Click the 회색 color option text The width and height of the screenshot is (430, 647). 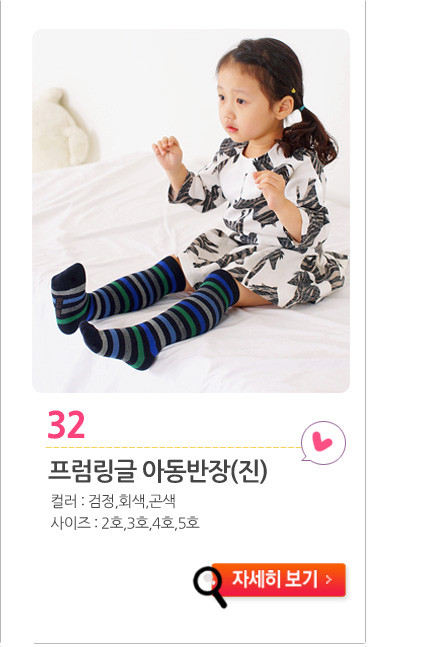131,502
